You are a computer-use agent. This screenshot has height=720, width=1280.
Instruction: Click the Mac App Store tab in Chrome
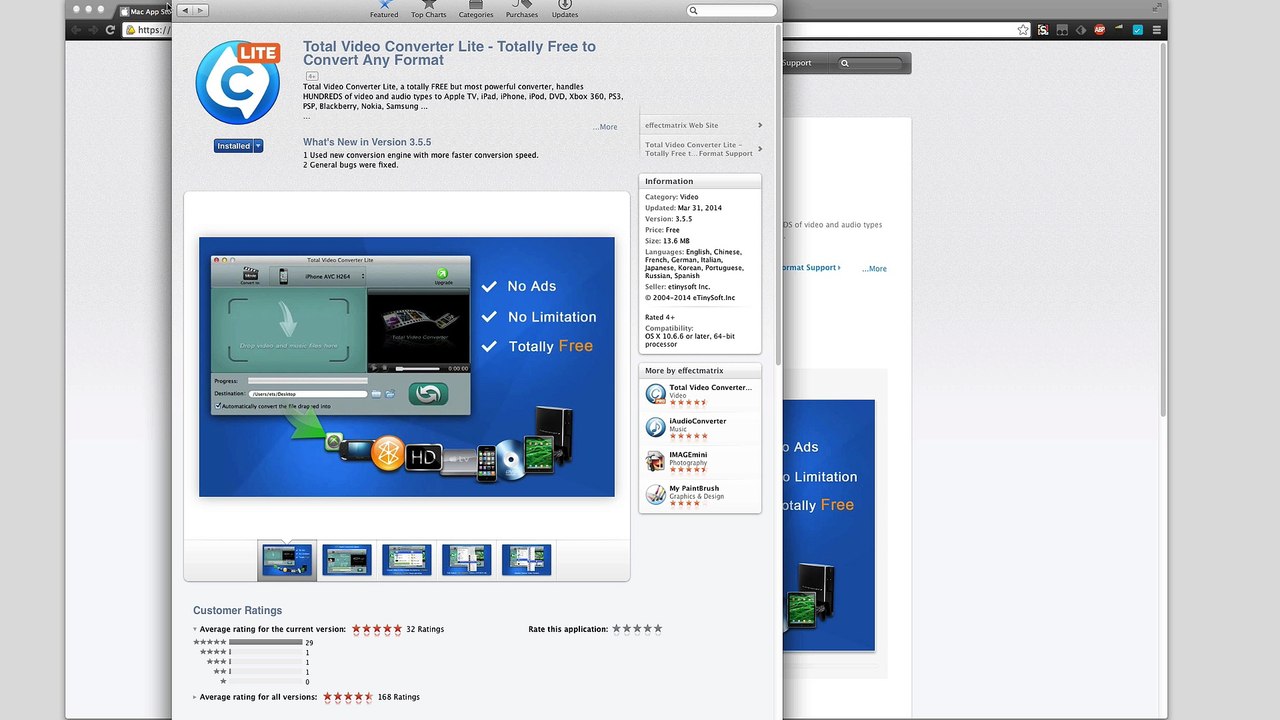point(145,12)
